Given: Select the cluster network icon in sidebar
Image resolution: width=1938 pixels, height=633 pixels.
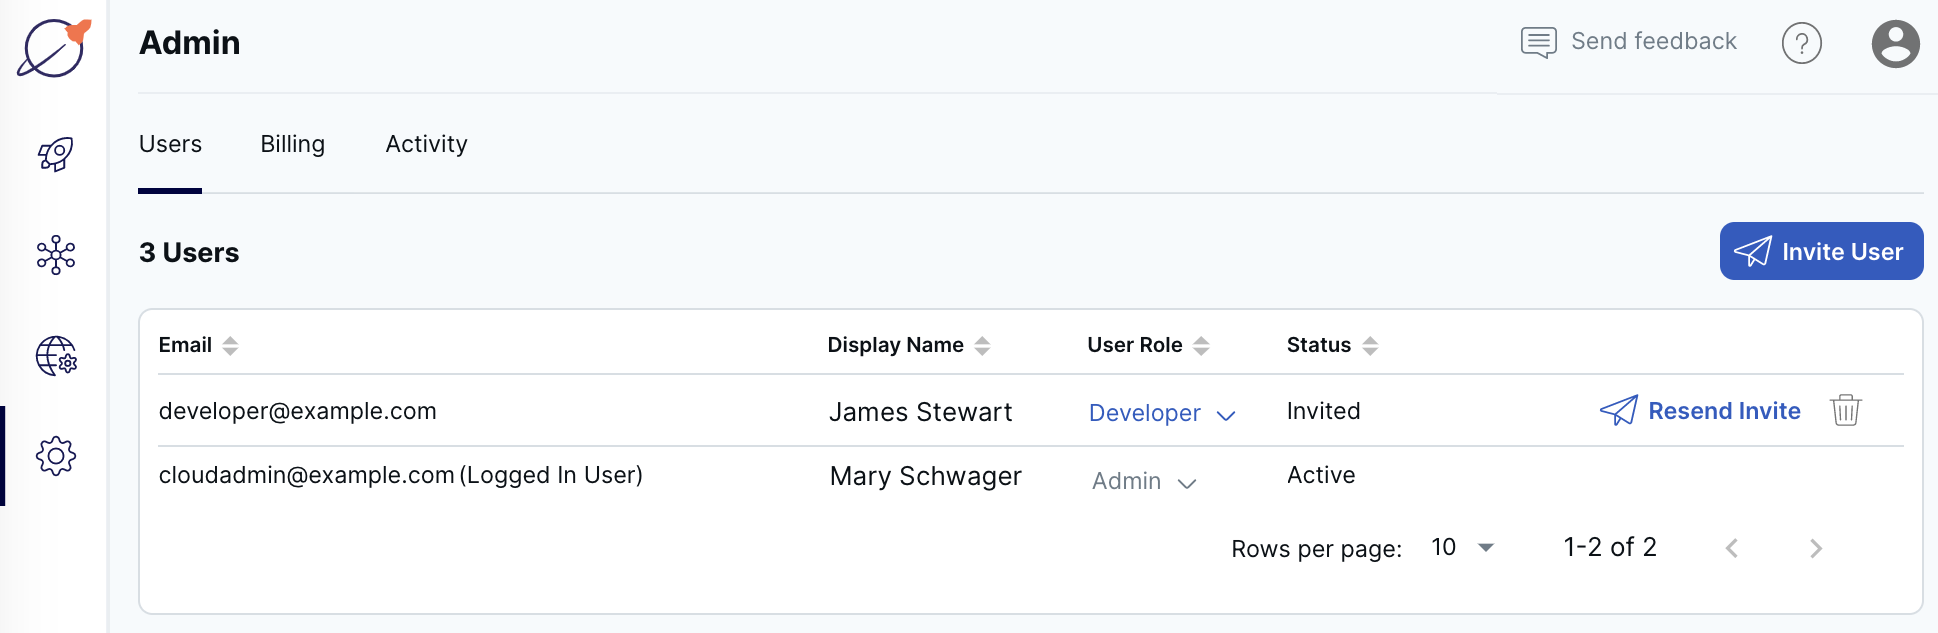Looking at the screenshot, I should pos(55,255).
